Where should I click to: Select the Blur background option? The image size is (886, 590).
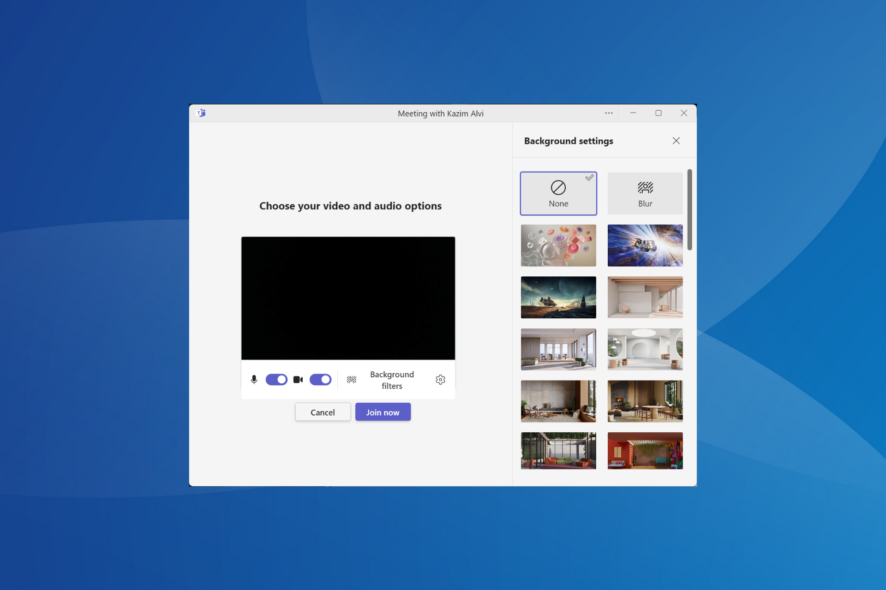645,193
